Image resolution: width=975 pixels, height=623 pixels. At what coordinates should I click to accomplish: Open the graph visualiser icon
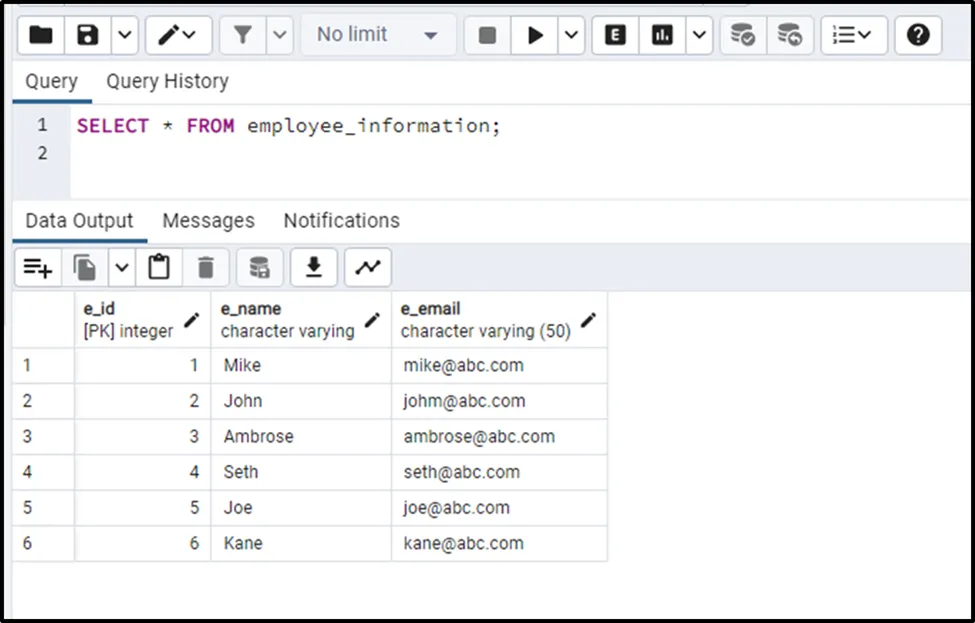[x=368, y=267]
